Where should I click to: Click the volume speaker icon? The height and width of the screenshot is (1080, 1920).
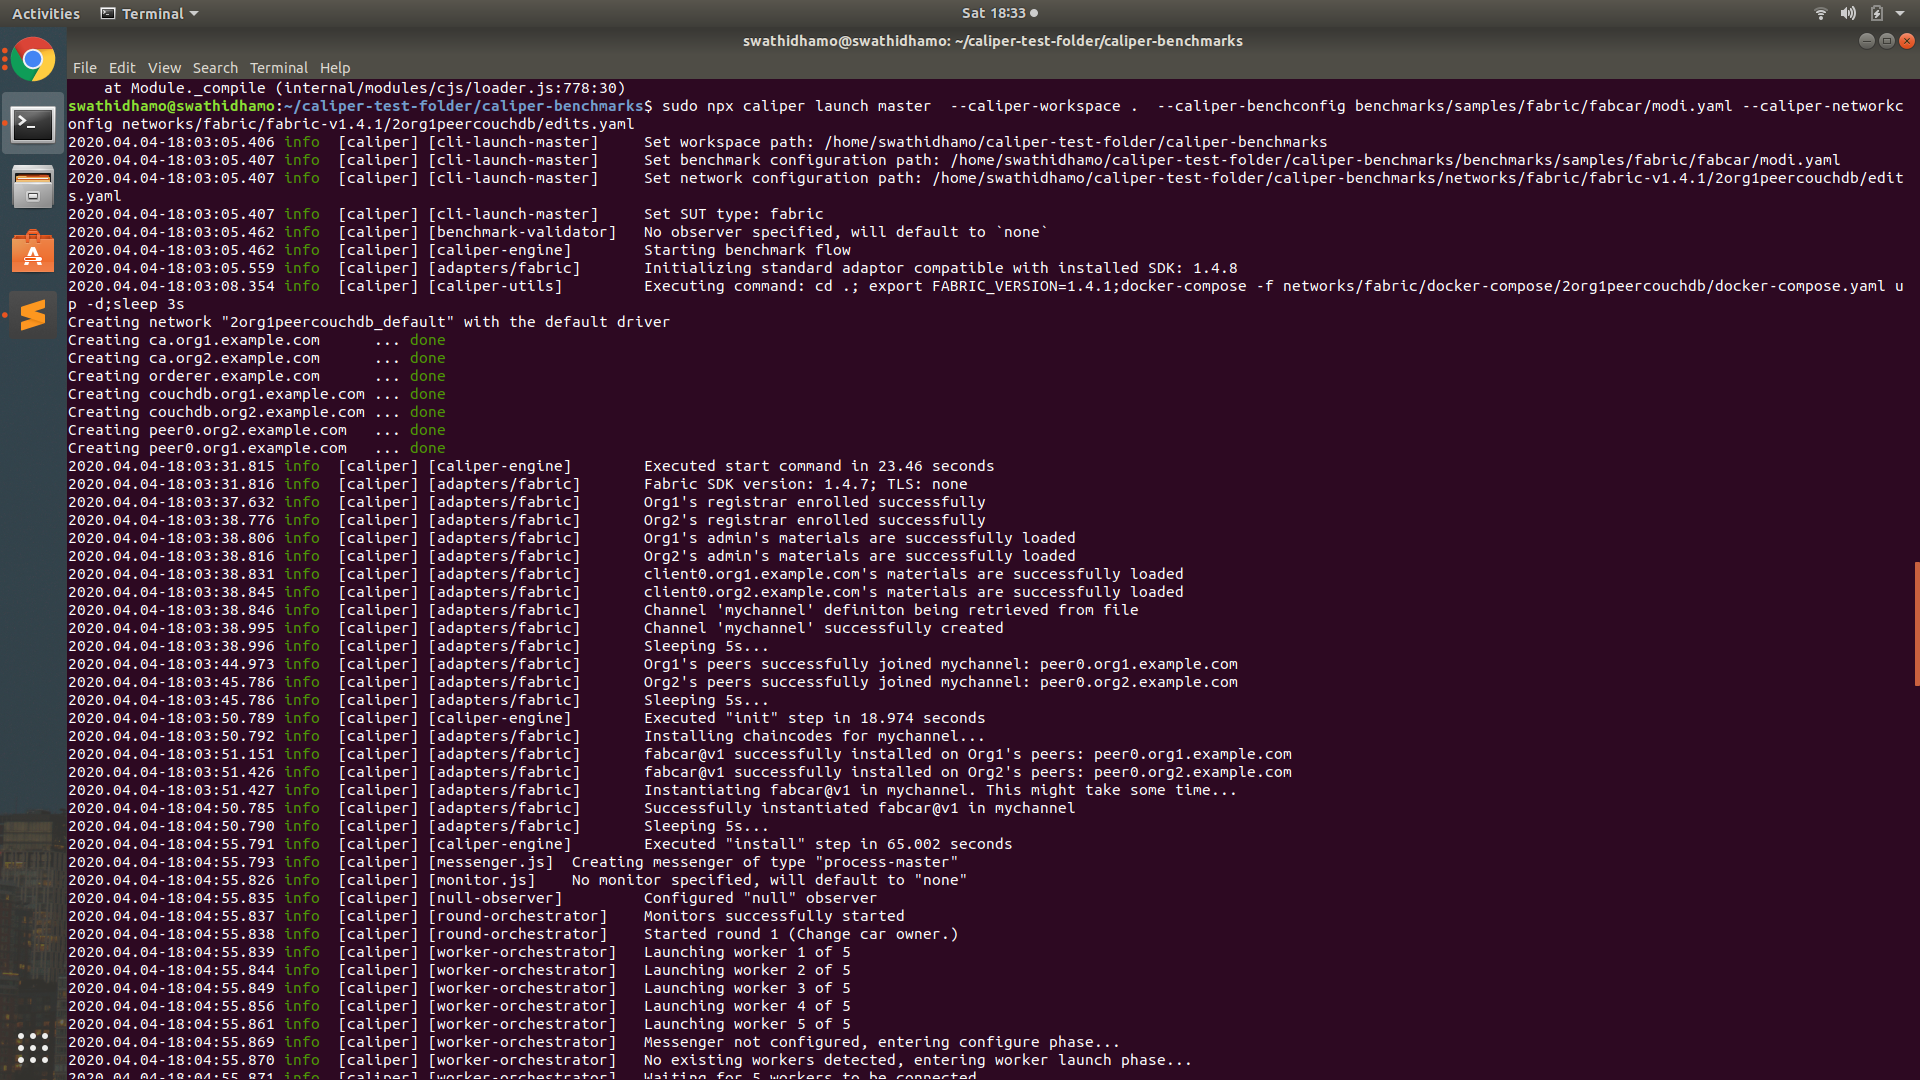[x=1848, y=13]
